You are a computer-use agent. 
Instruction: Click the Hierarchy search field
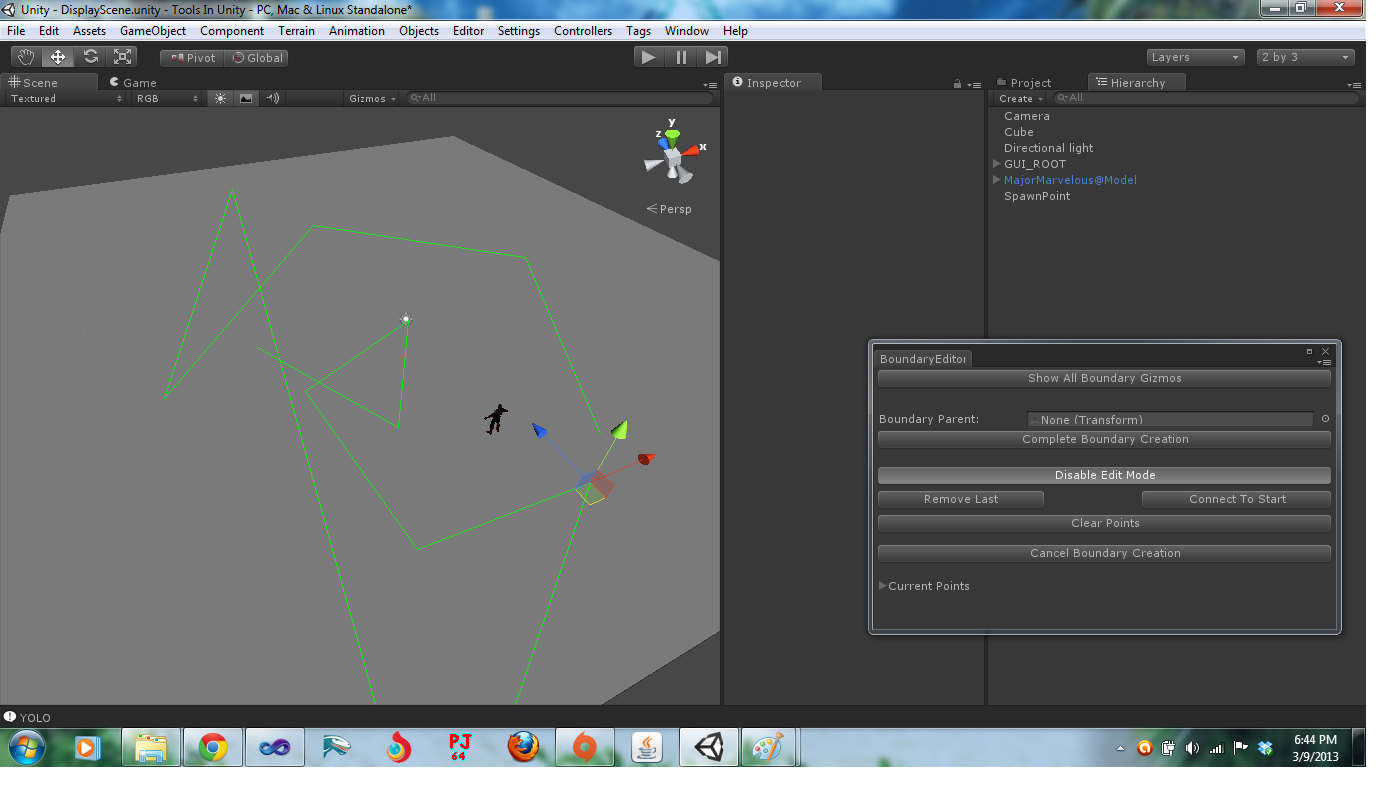point(1205,98)
